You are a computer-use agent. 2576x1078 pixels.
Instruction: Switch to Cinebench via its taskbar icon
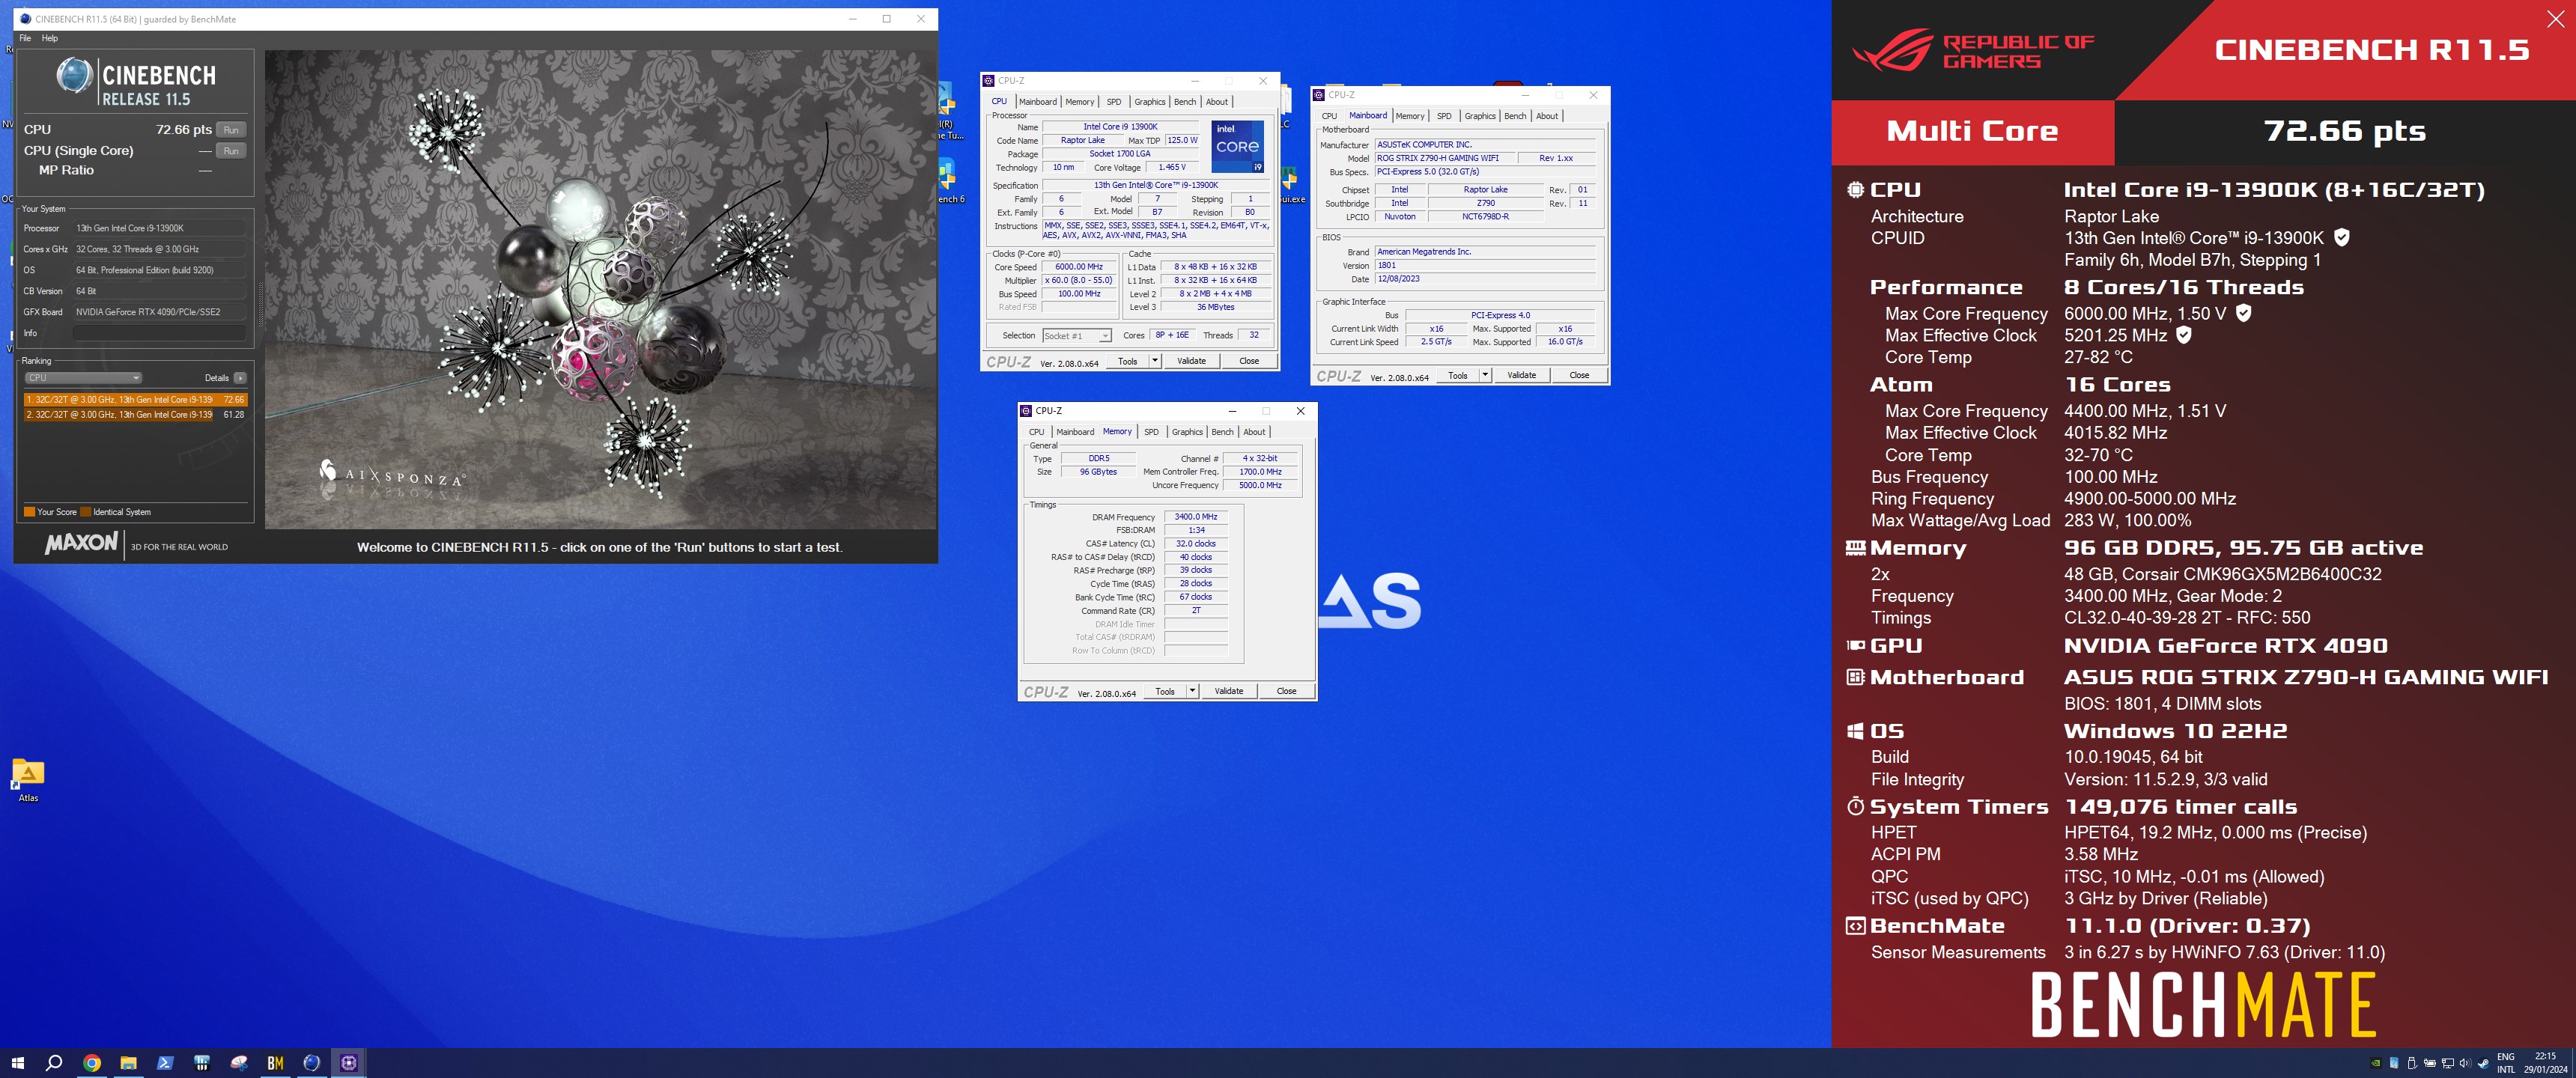tap(312, 1063)
